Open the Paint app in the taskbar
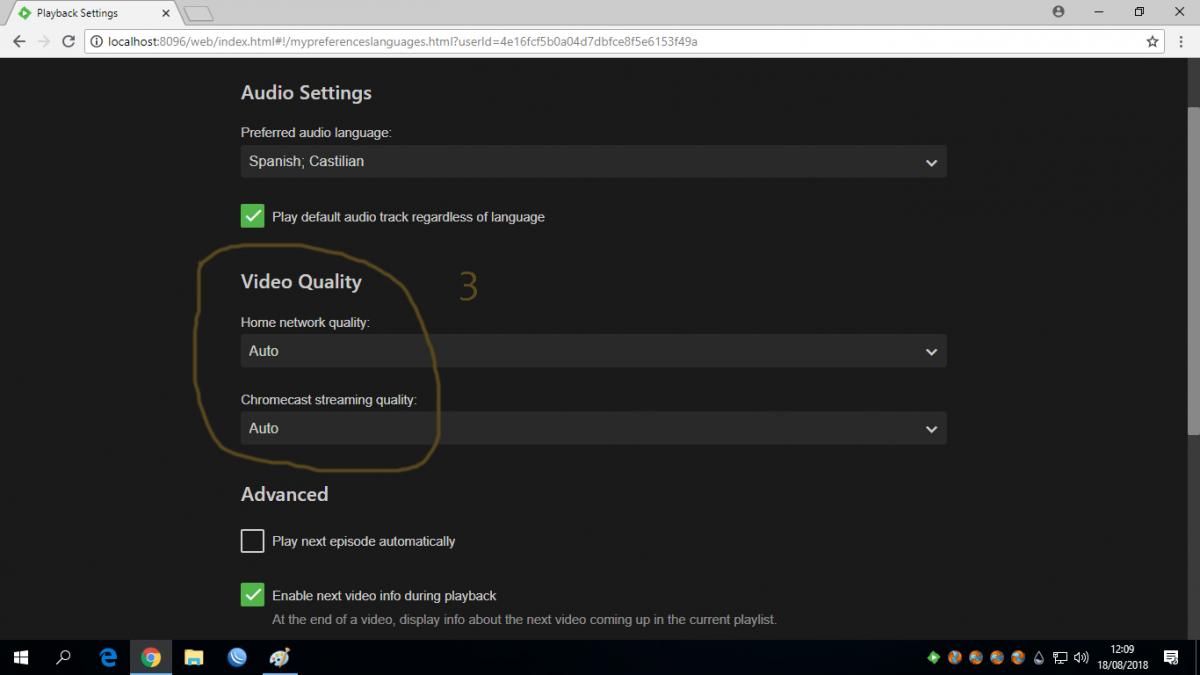 280,657
